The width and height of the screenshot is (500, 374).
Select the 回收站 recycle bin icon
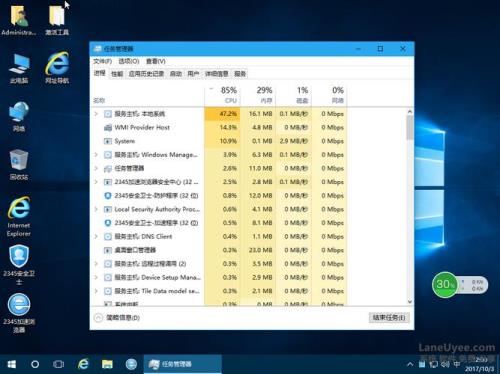[19, 165]
